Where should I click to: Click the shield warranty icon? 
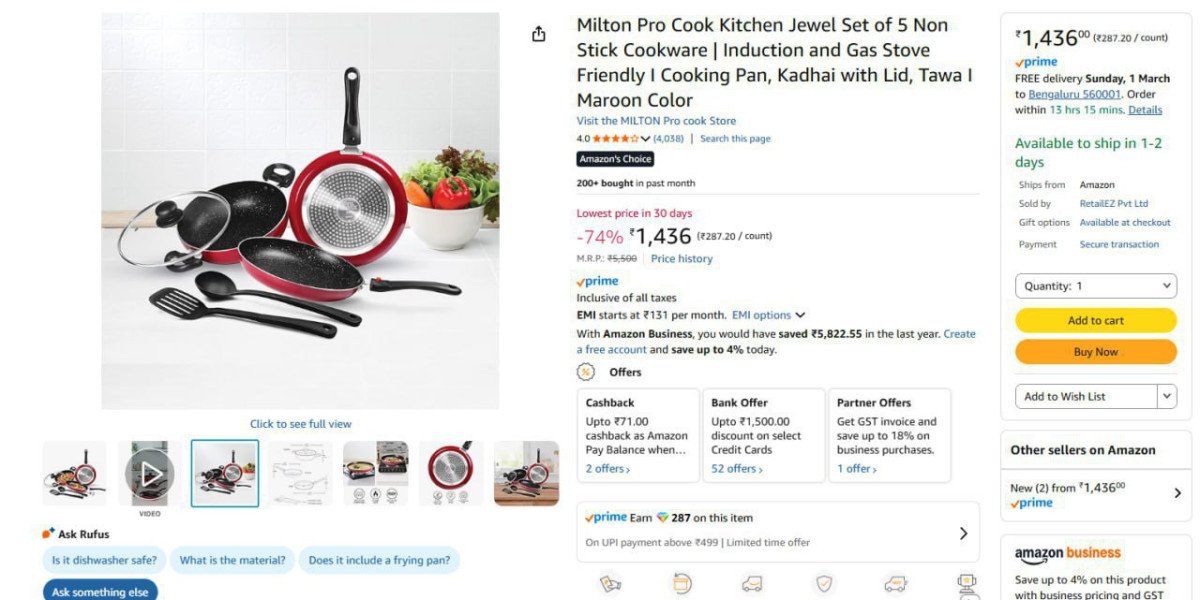(824, 584)
